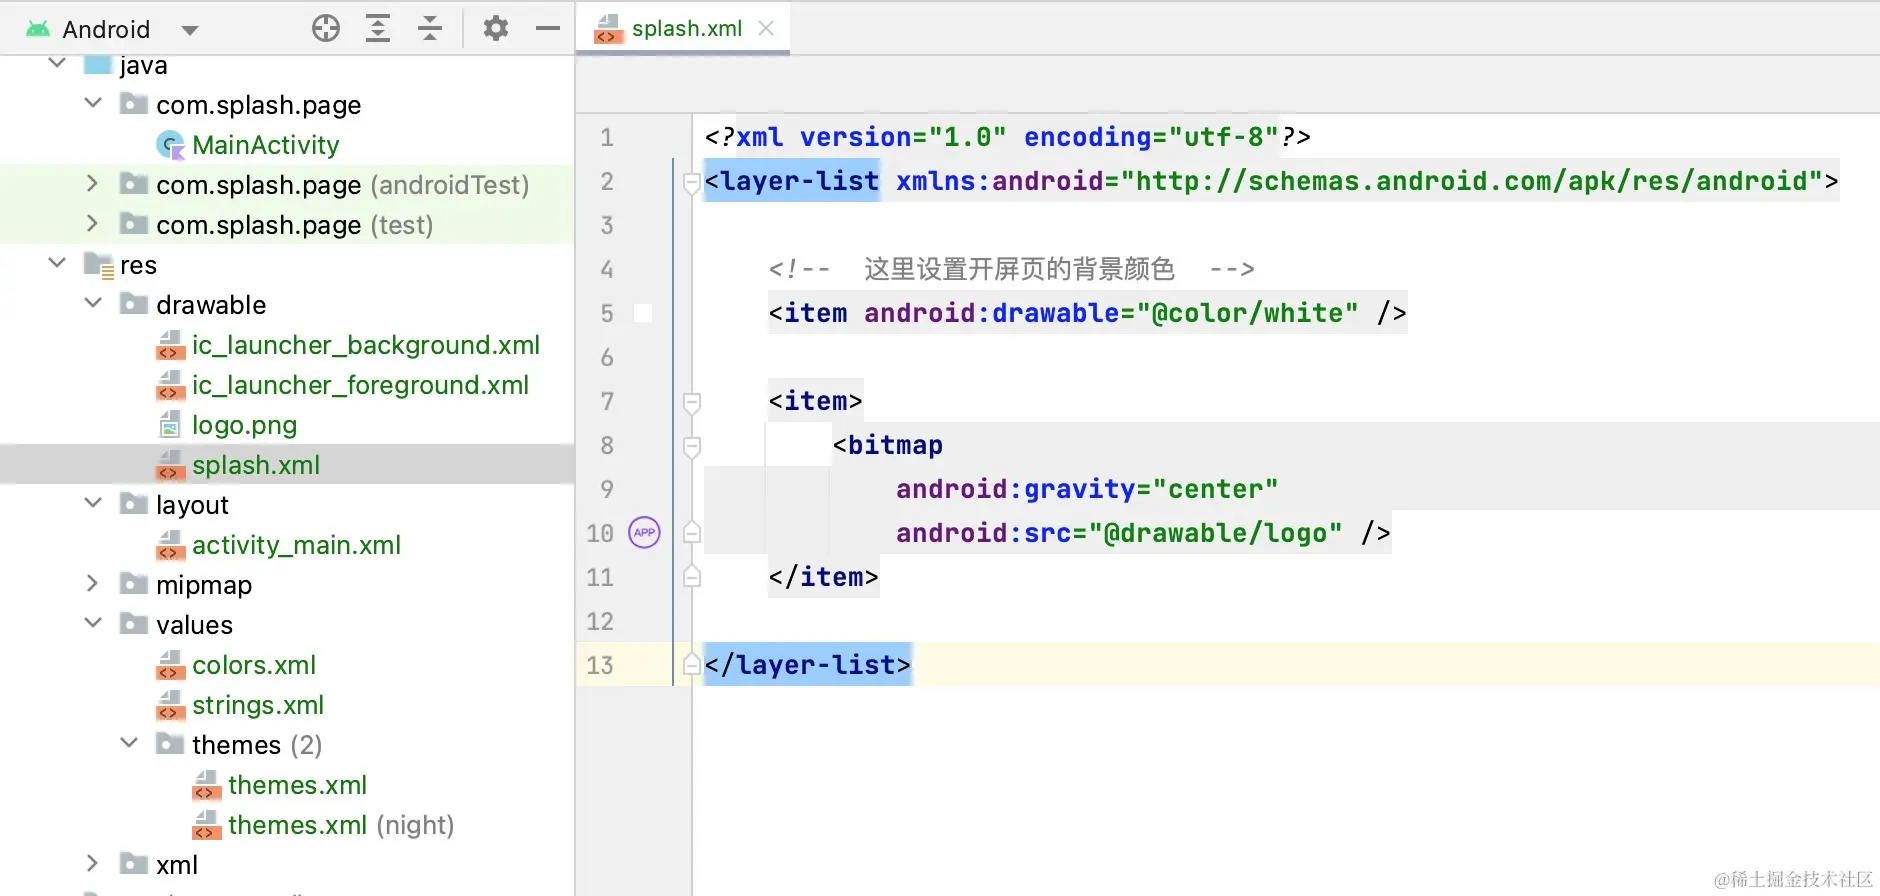Click the android:gravity="center" attribute
The height and width of the screenshot is (896, 1880).
click(x=1087, y=489)
